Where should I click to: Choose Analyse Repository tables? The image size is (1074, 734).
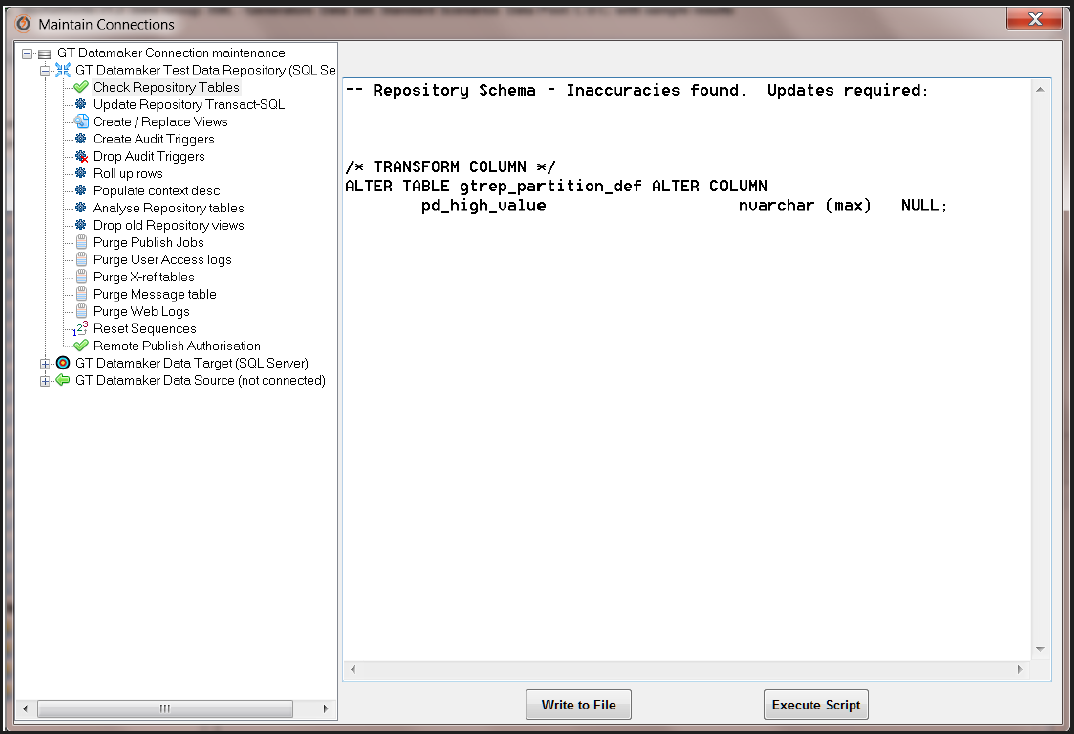point(168,207)
